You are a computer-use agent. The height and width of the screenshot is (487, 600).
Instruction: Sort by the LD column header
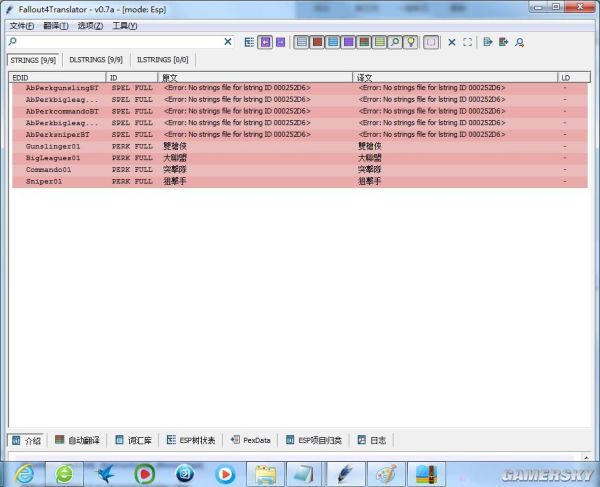click(574, 78)
